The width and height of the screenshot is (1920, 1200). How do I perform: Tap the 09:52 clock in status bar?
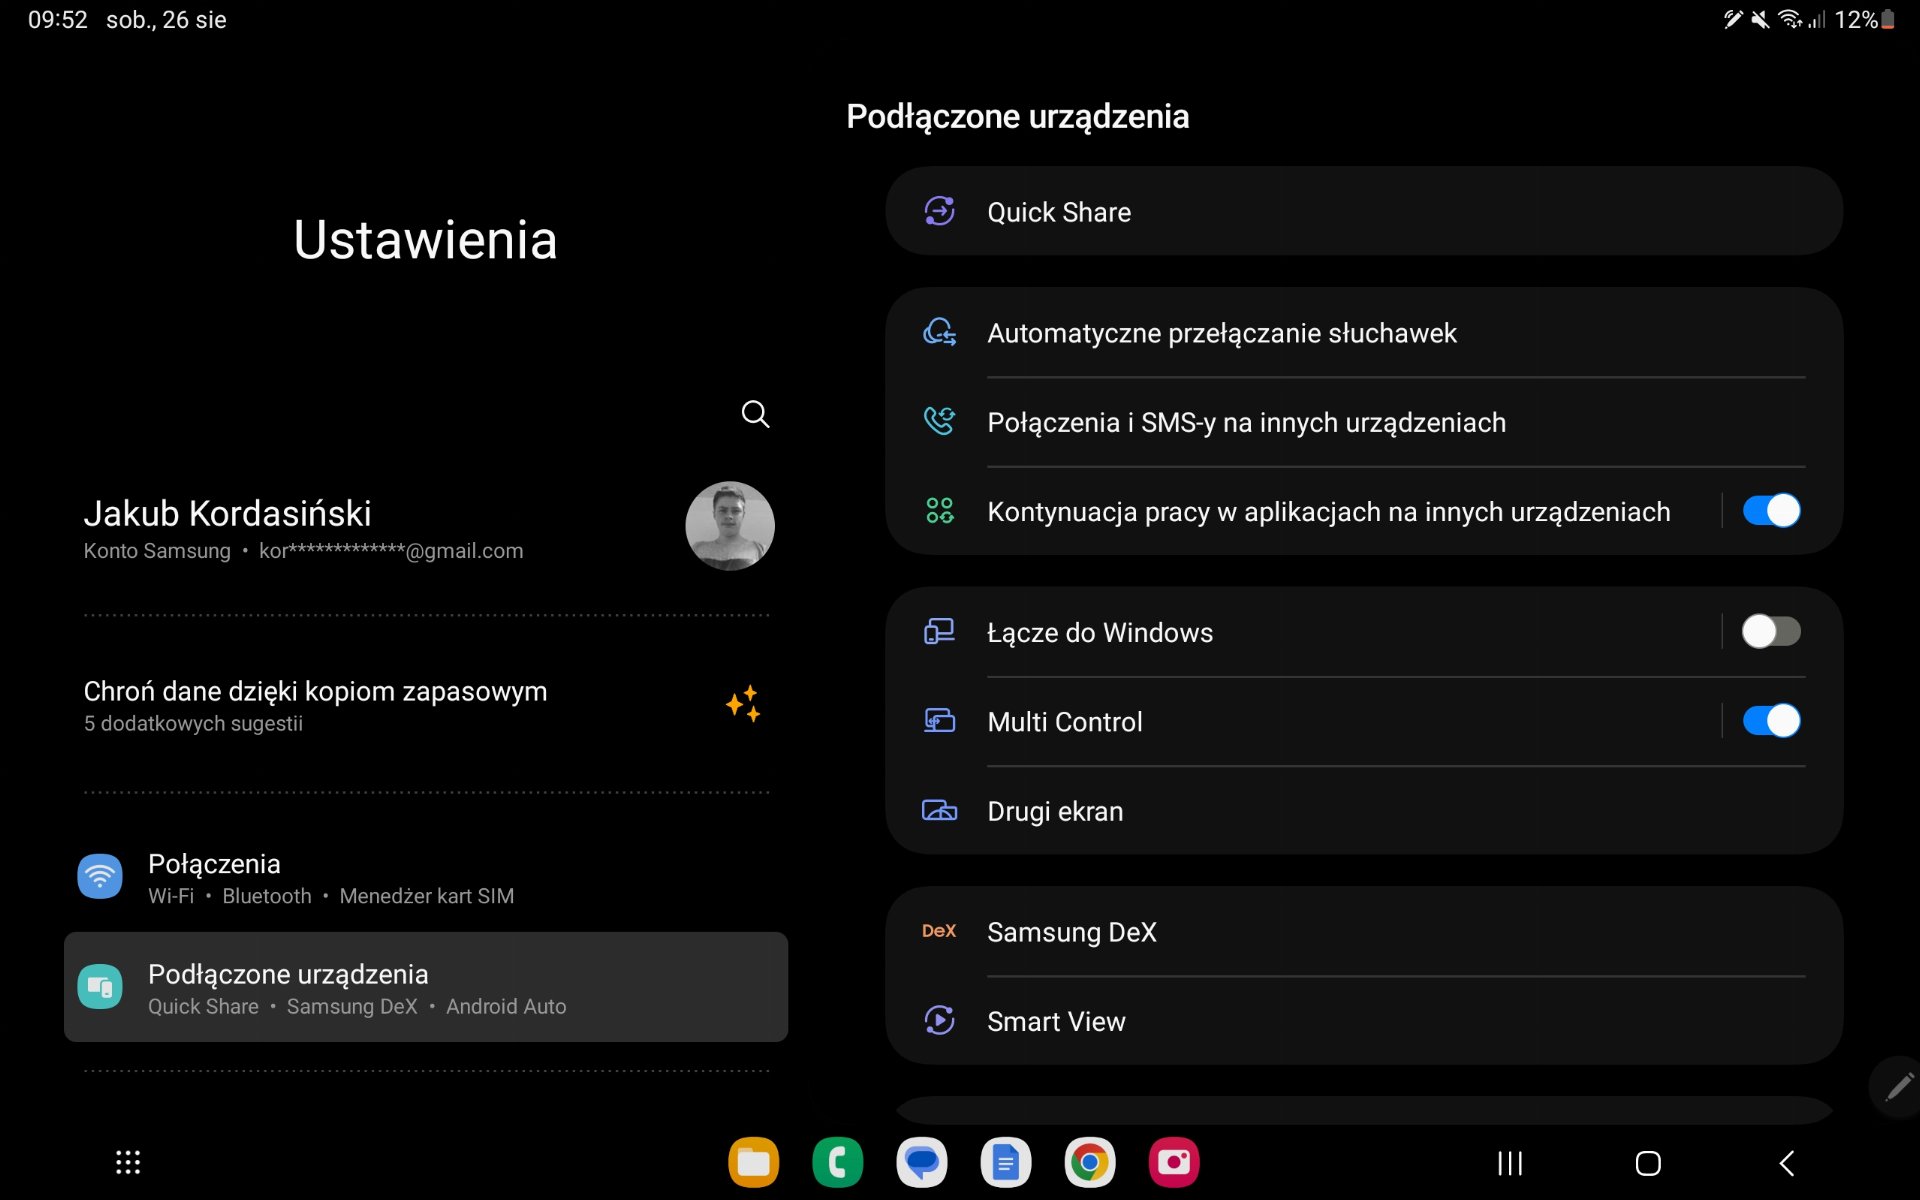coord(58,20)
